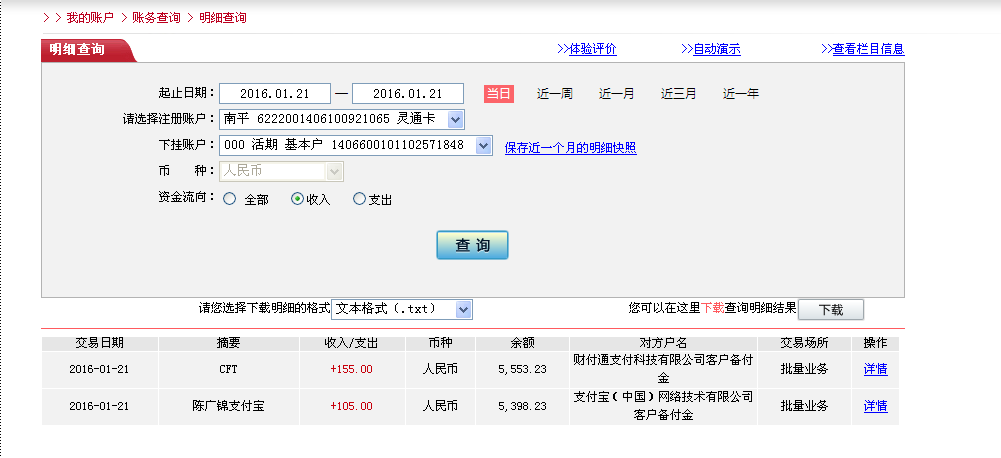
Task: Go to 账务查询 in the breadcrumb
Action: (156, 18)
